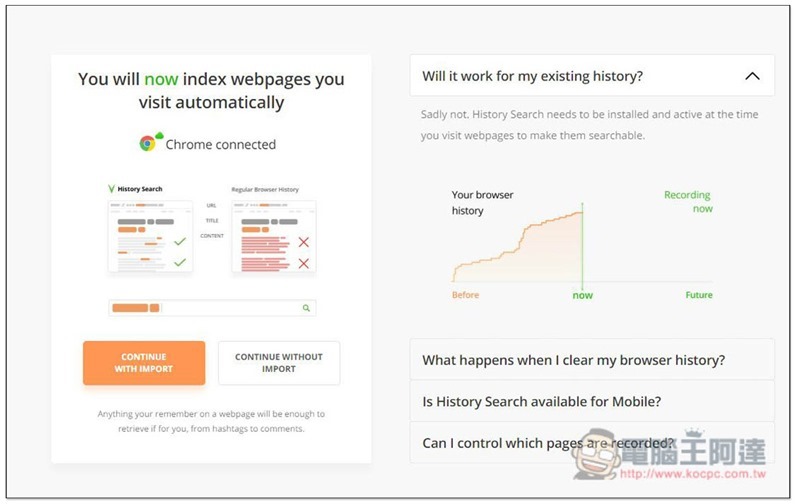Expand 'Can I control which pages are recorded?'
Image resolution: width=796 pixels, height=504 pixels.
[x=592, y=443]
